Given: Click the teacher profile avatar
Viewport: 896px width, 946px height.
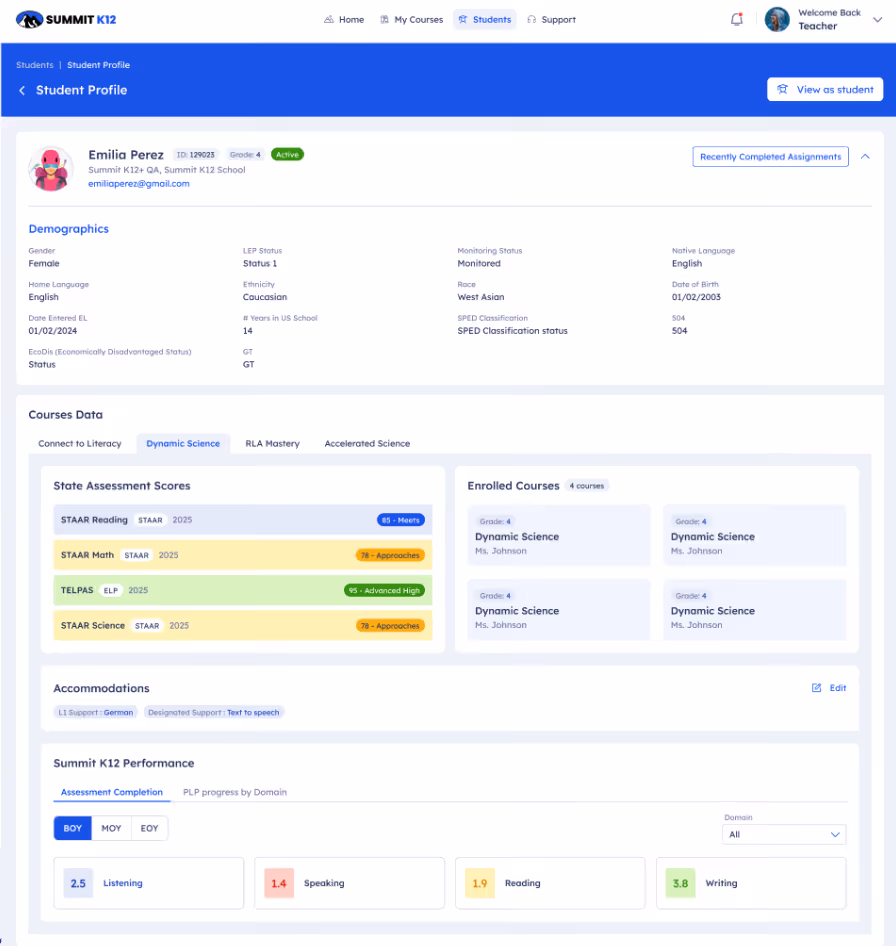Looking at the screenshot, I should [x=777, y=19].
